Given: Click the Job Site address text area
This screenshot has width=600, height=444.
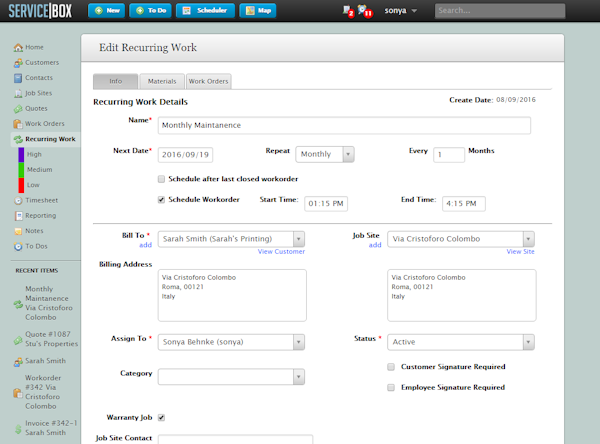Looking at the screenshot, I should click(x=462, y=295).
